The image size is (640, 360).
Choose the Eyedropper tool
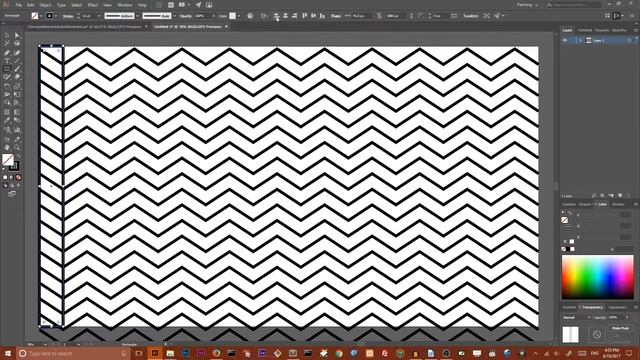(7, 120)
